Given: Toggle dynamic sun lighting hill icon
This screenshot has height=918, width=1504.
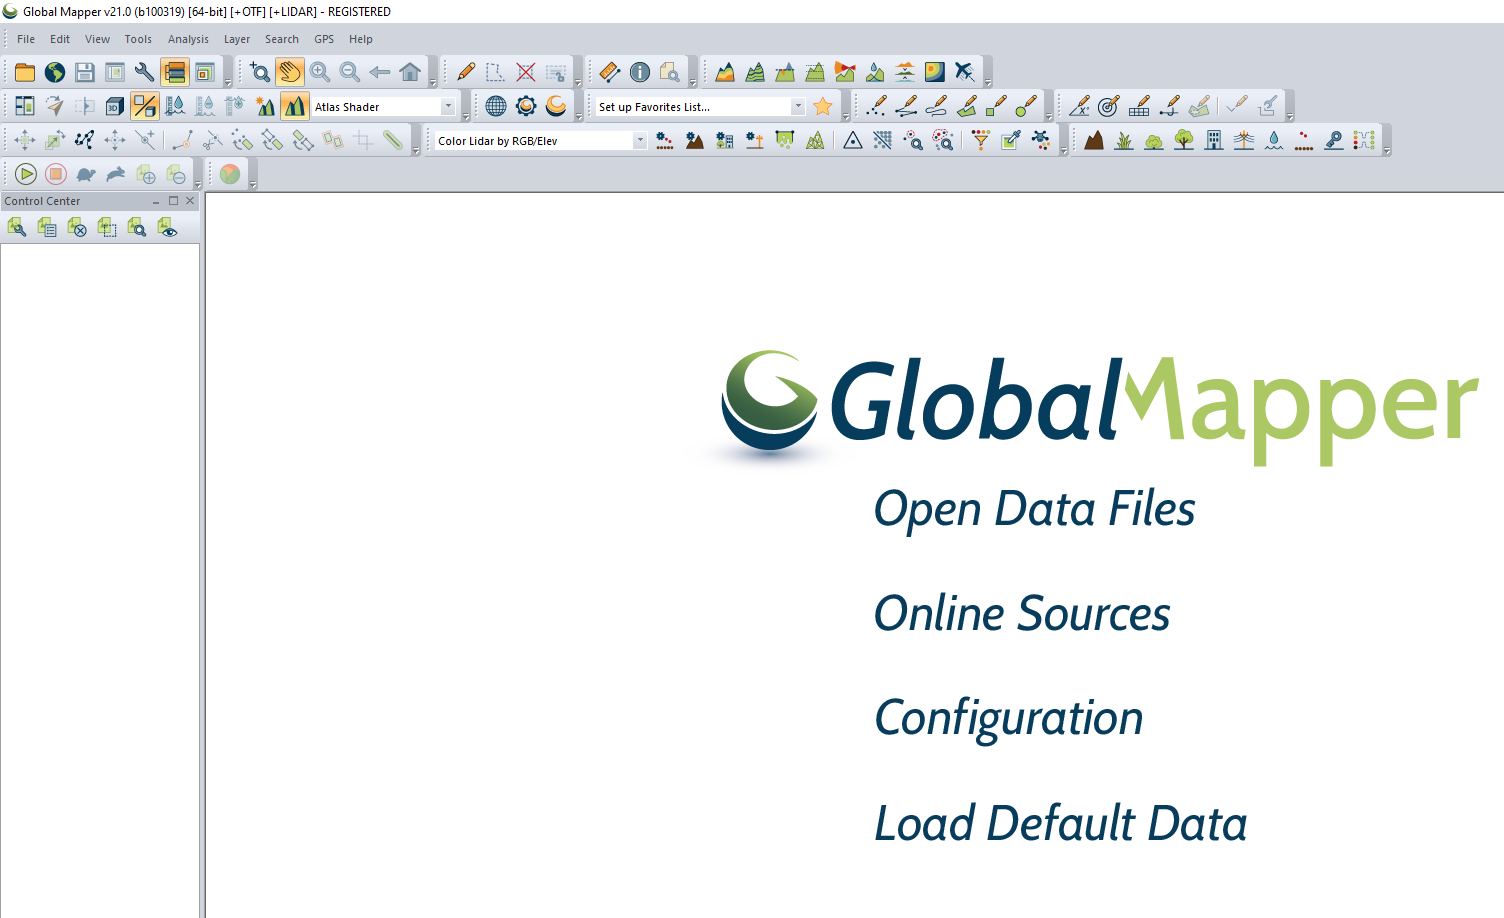Looking at the screenshot, I should click(265, 106).
